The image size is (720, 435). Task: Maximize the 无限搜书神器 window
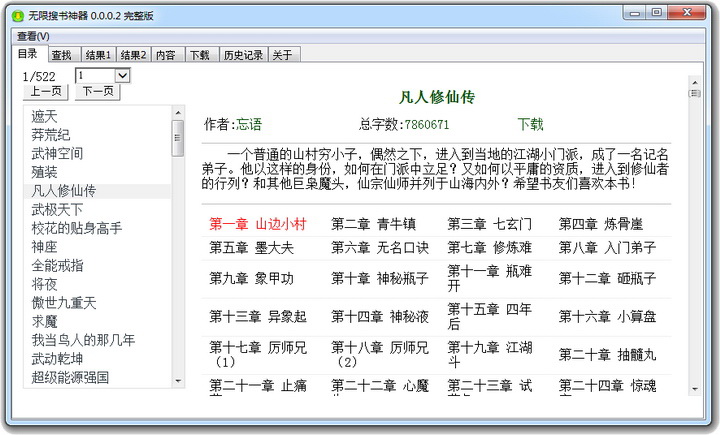click(657, 13)
